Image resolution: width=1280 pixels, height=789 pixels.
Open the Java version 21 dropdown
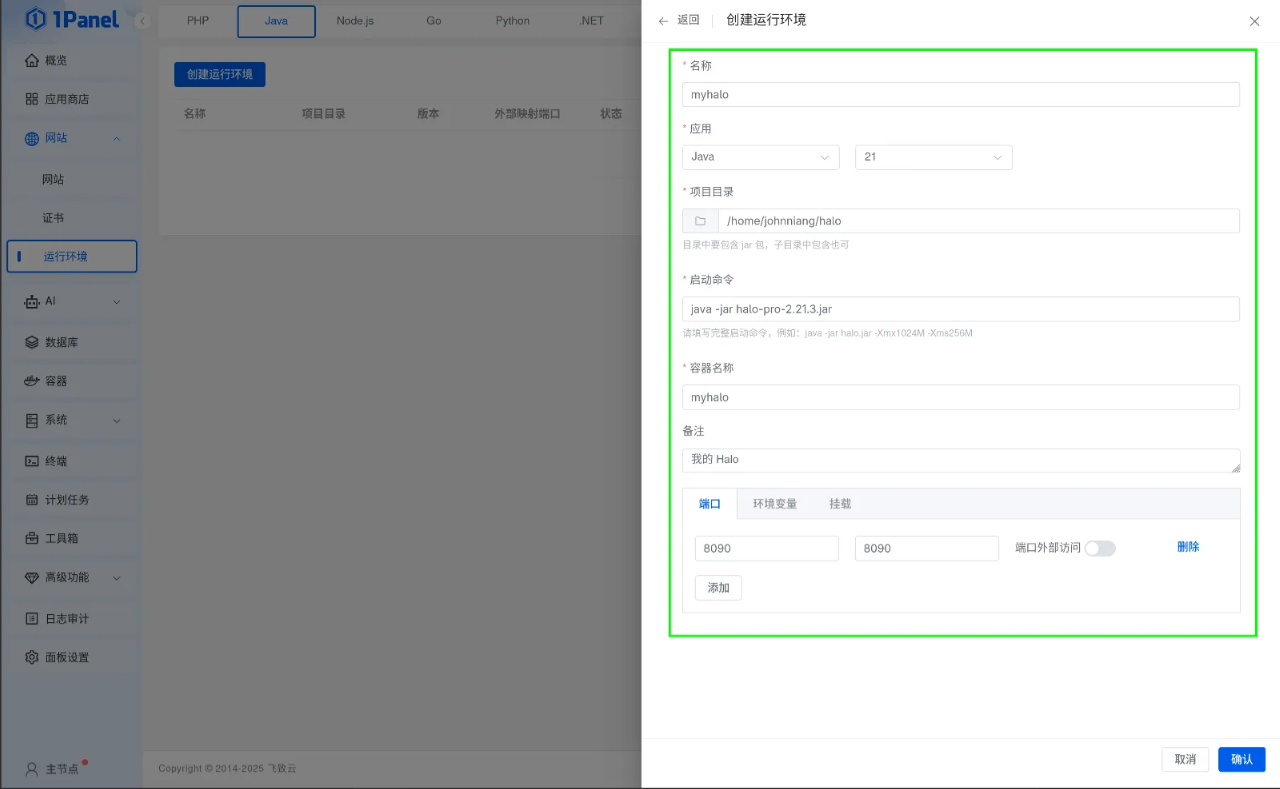tap(933, 157)
